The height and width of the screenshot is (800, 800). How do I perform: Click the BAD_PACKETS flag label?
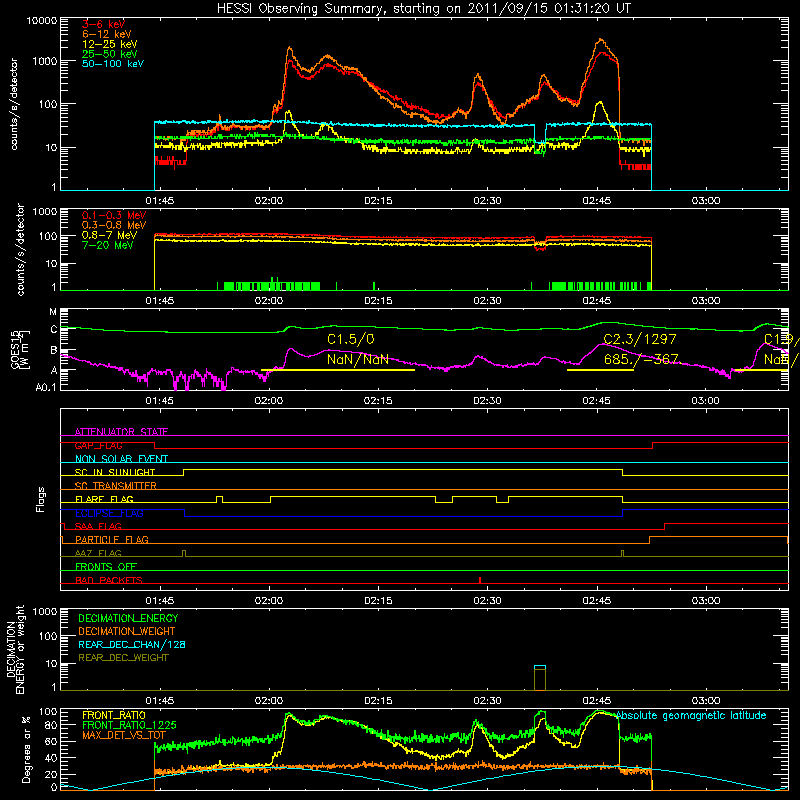[109, 580]
